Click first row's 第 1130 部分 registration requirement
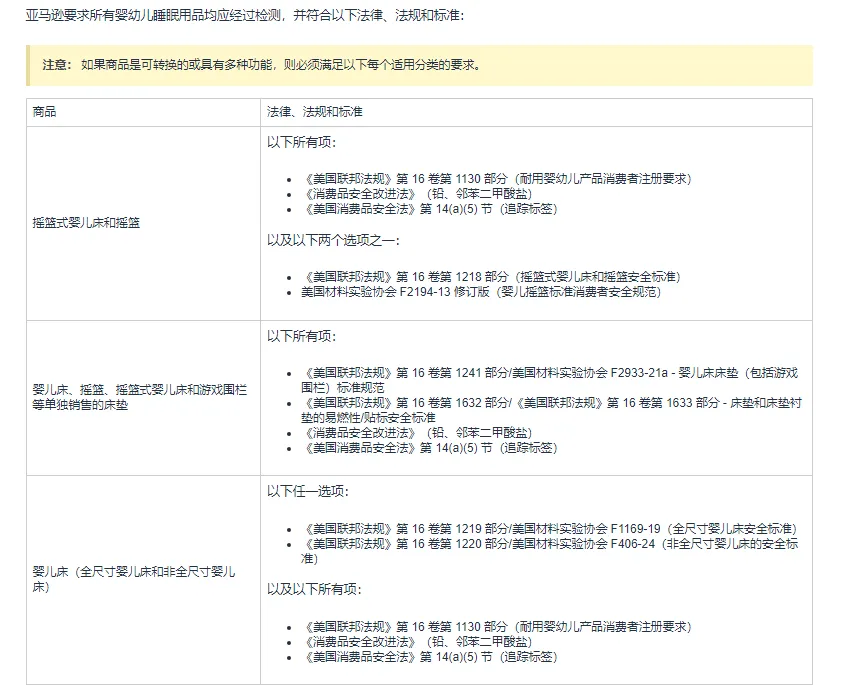The height and width of the screenshot is (685, 868). coord(496,179)
